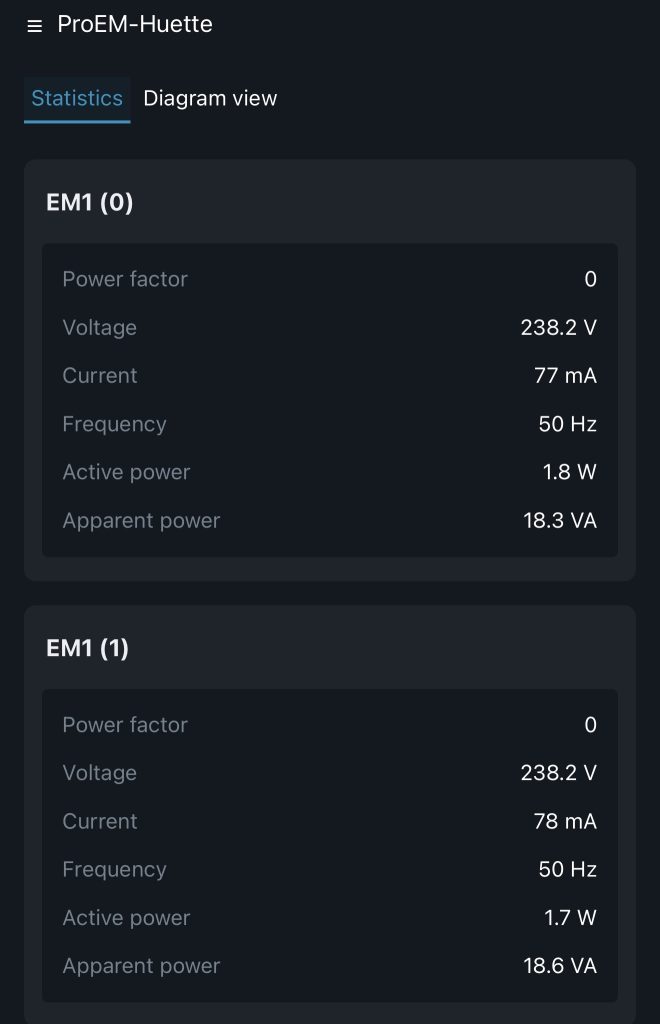Image resolution: width=660 pixels, height=1024 pixels.
Task: Click EM1 (0) Frequency row
Action: 330,424
